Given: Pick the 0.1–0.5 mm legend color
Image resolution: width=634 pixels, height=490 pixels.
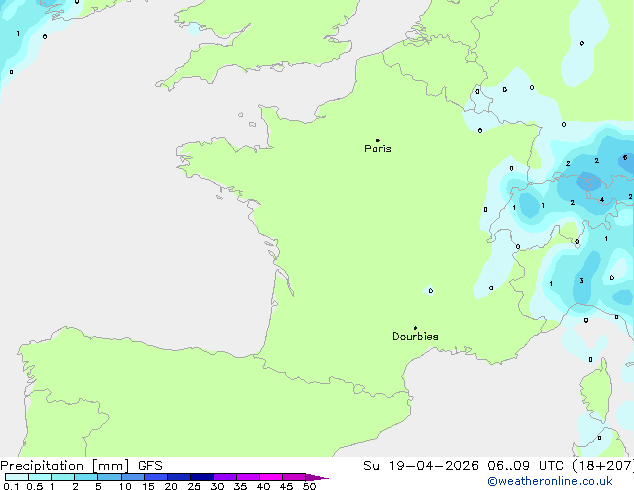Looking at the screenshot, I should (17, 477).
